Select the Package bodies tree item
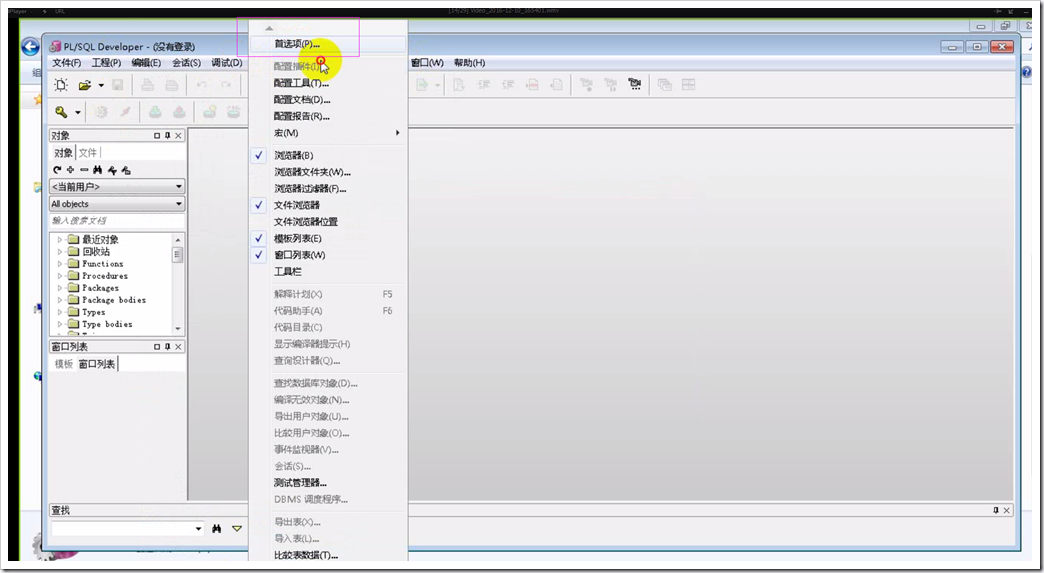Viewport: 1044px width, 573px height. coord(114,300)
